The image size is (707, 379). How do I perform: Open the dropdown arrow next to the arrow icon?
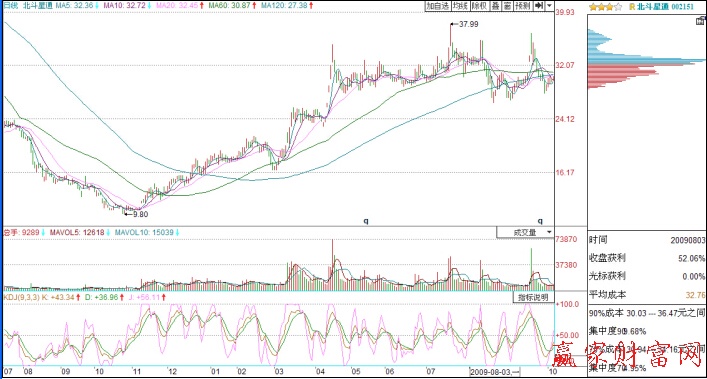pos(549,6)
